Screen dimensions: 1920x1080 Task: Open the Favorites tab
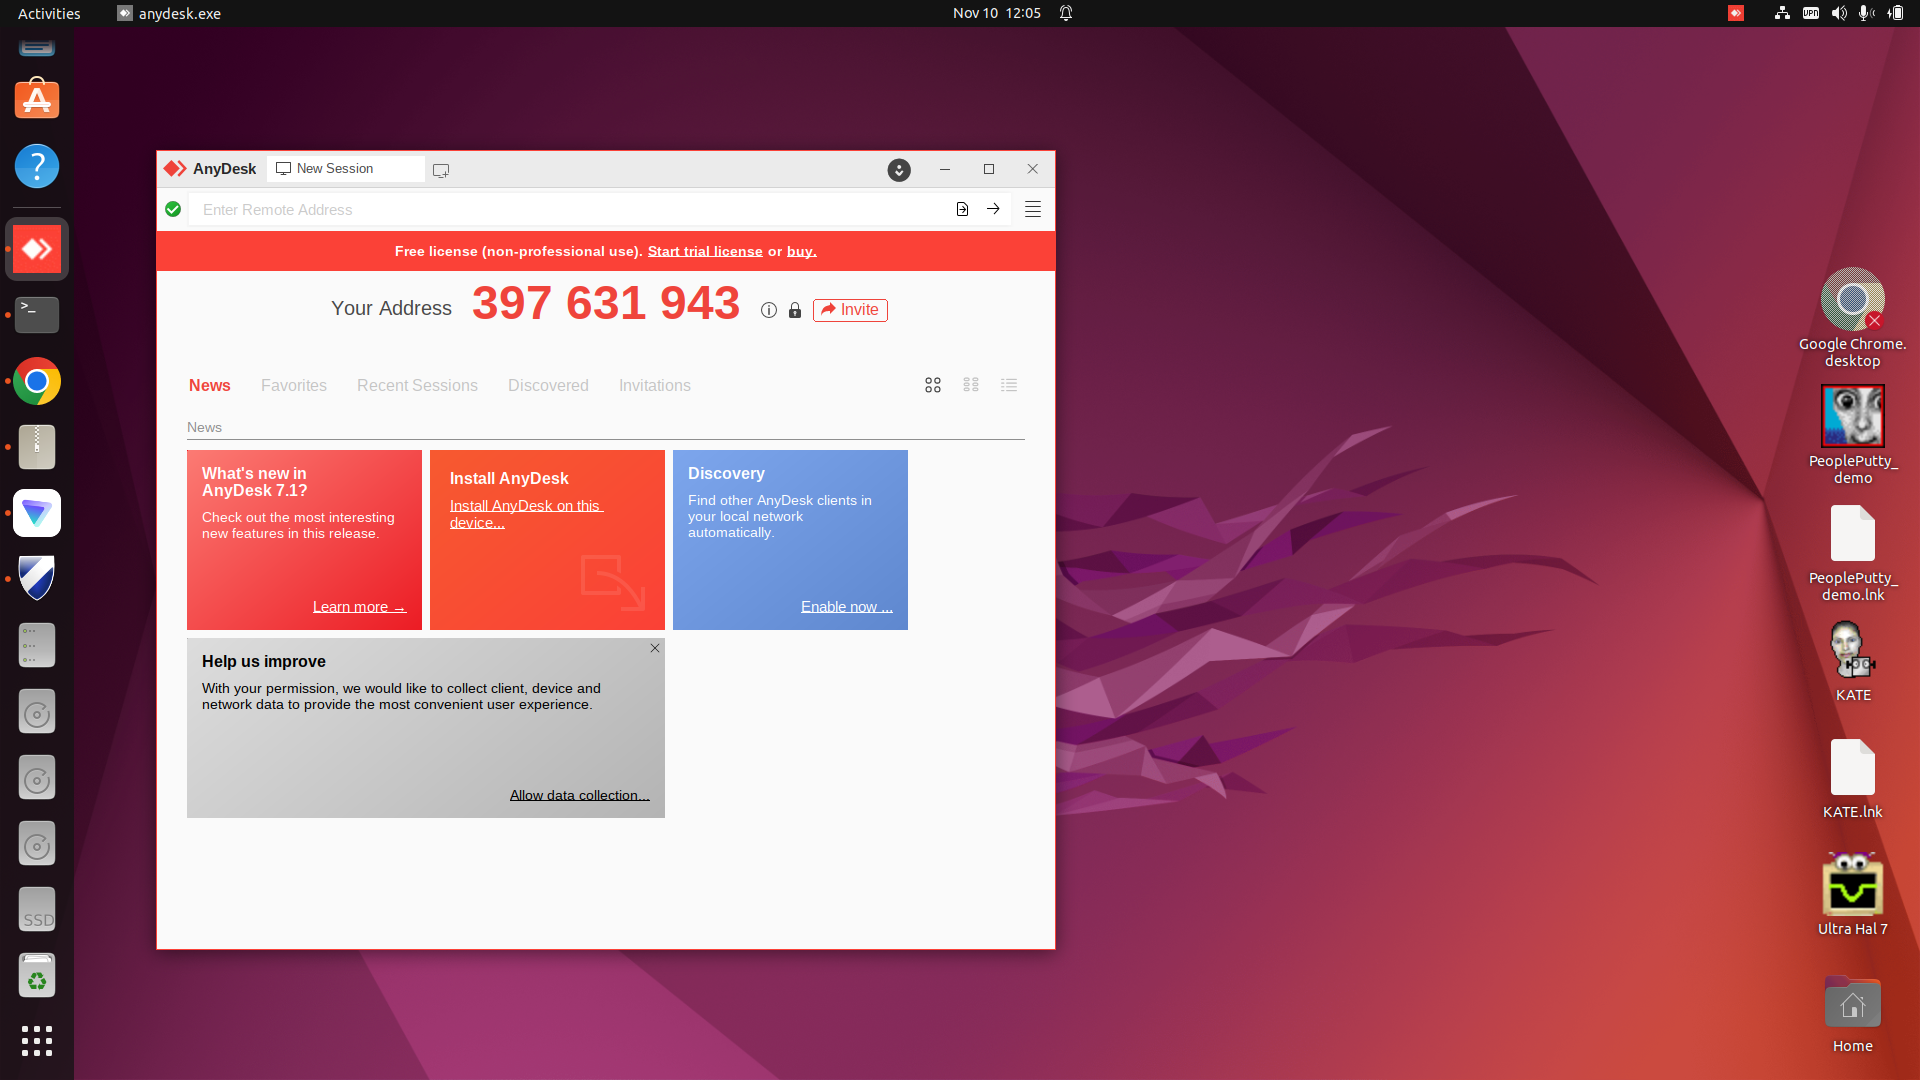point(294,386)
